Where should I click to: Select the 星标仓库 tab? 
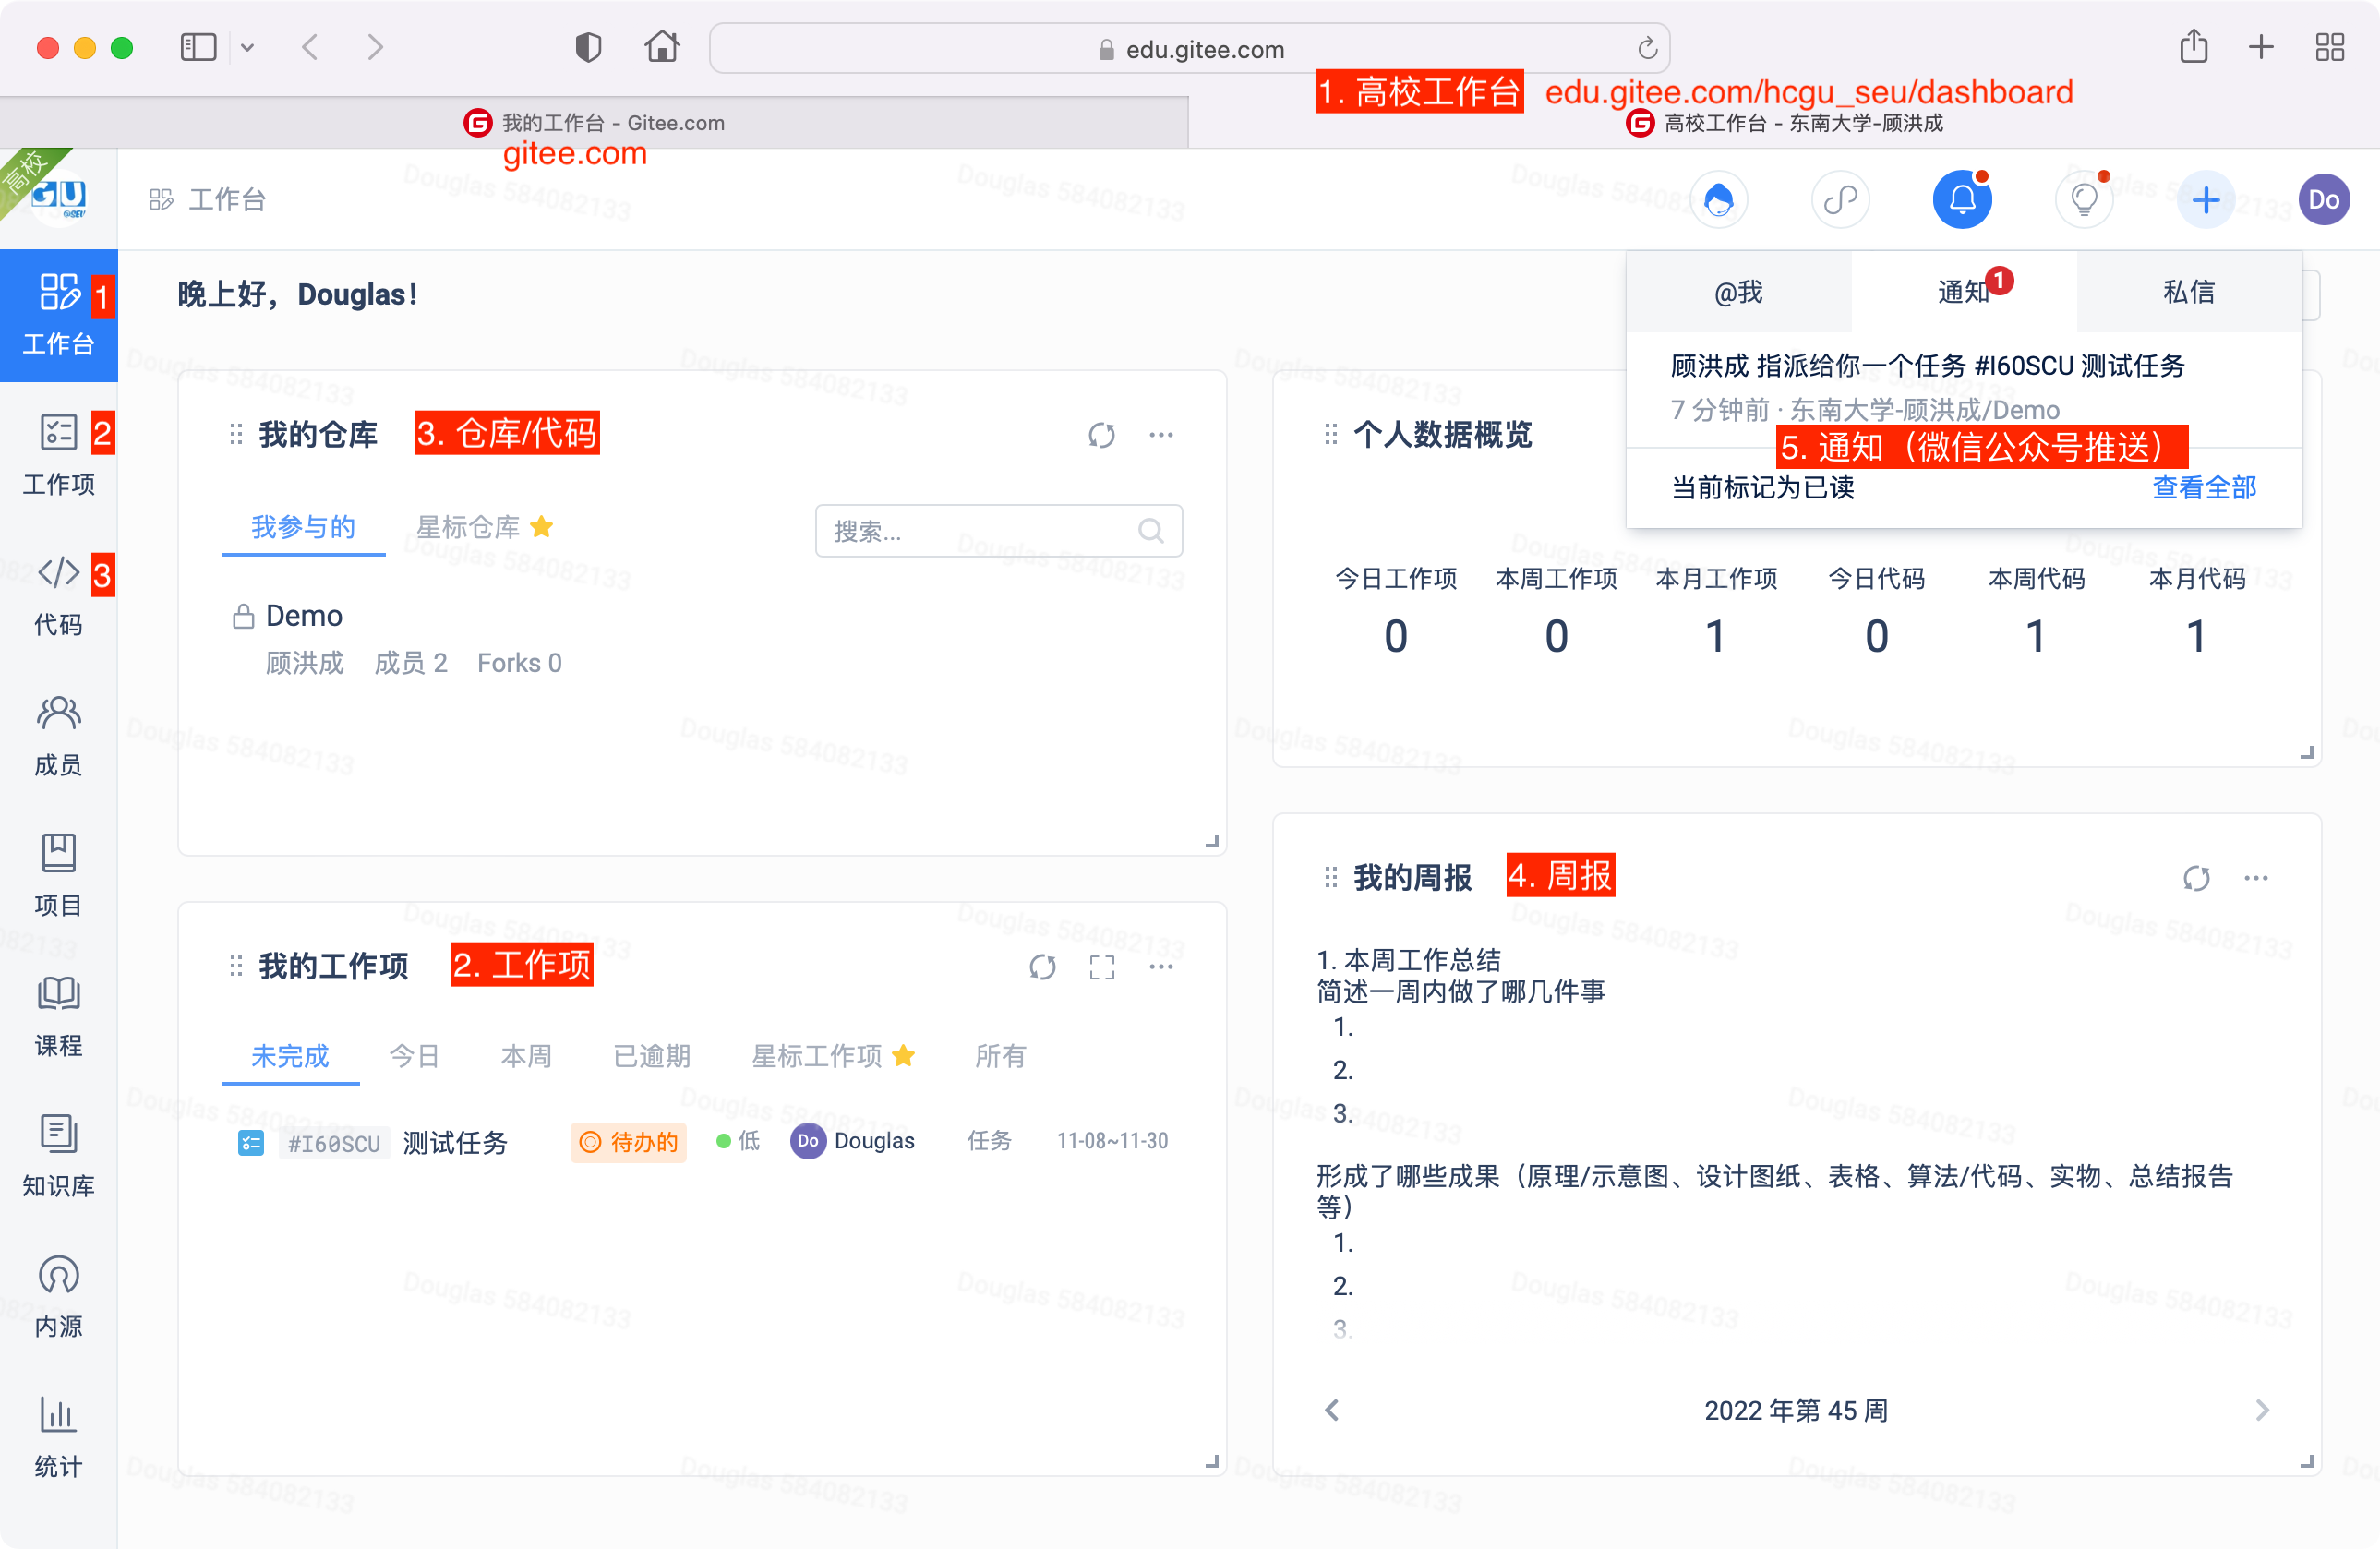(484, 527)
